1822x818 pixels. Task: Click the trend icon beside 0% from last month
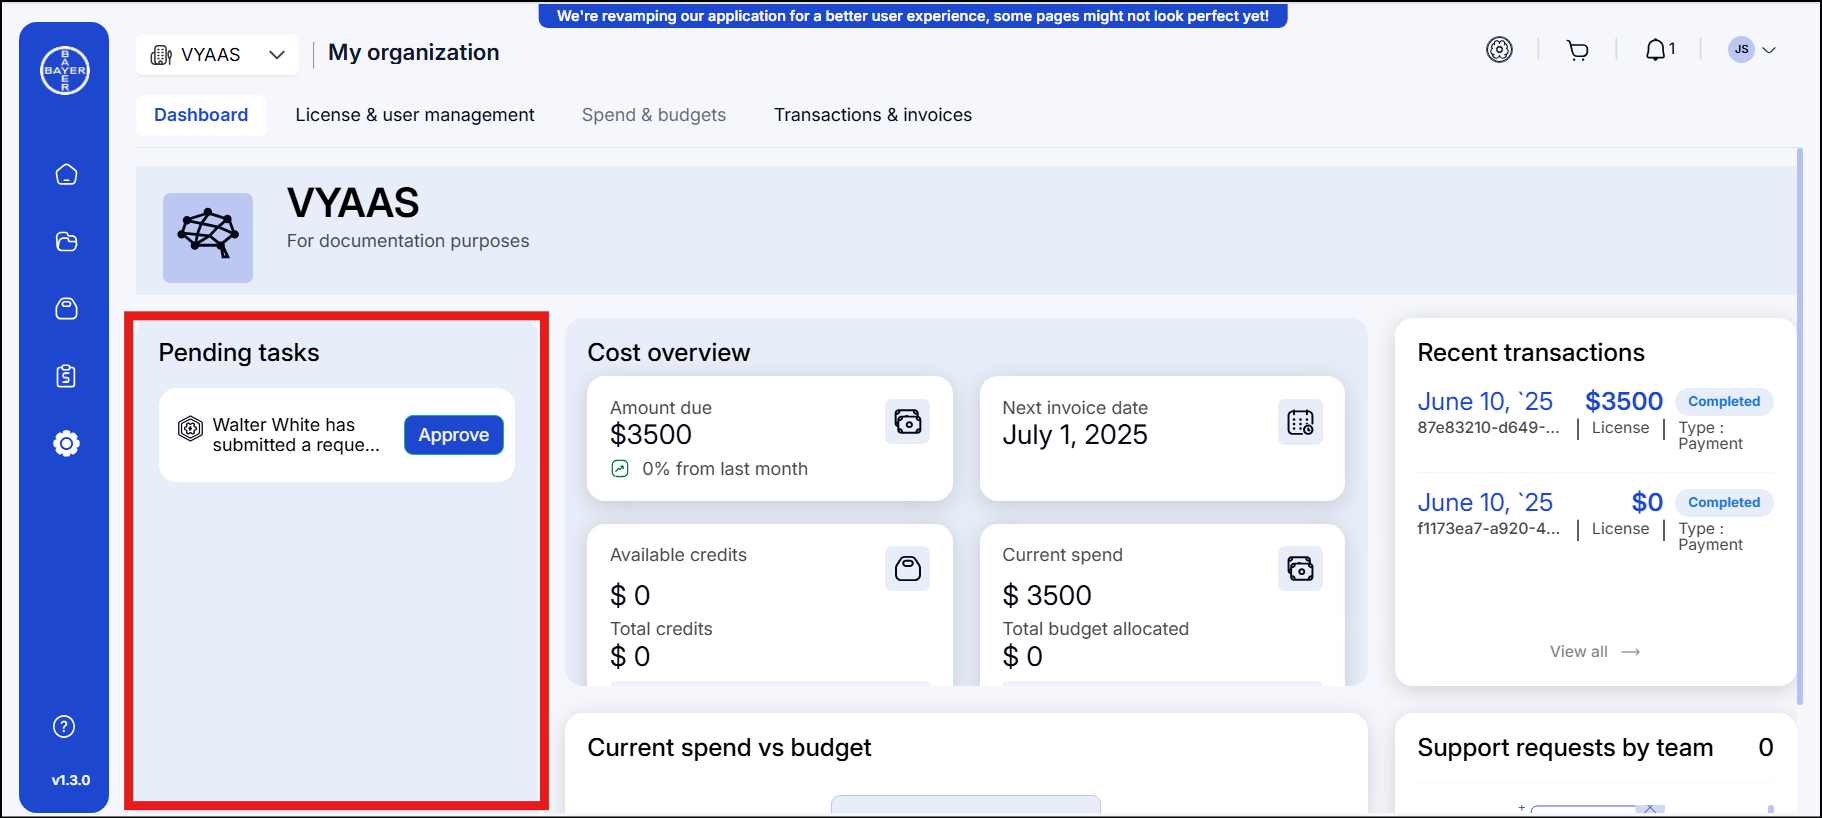(x=620, y=469)
